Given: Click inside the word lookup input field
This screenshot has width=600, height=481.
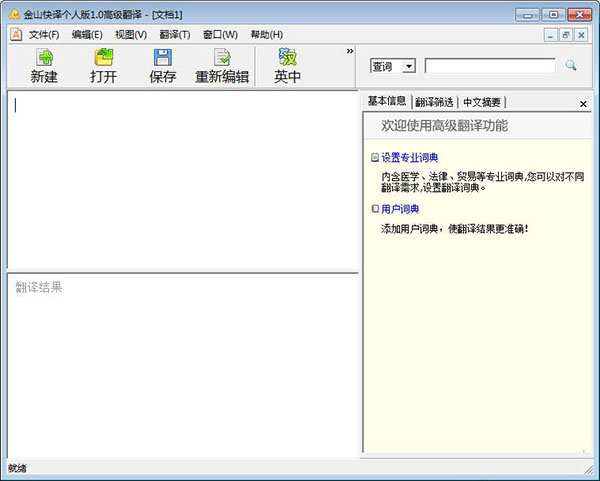Looking at the screenshot, I should click(x=489, y=66).
